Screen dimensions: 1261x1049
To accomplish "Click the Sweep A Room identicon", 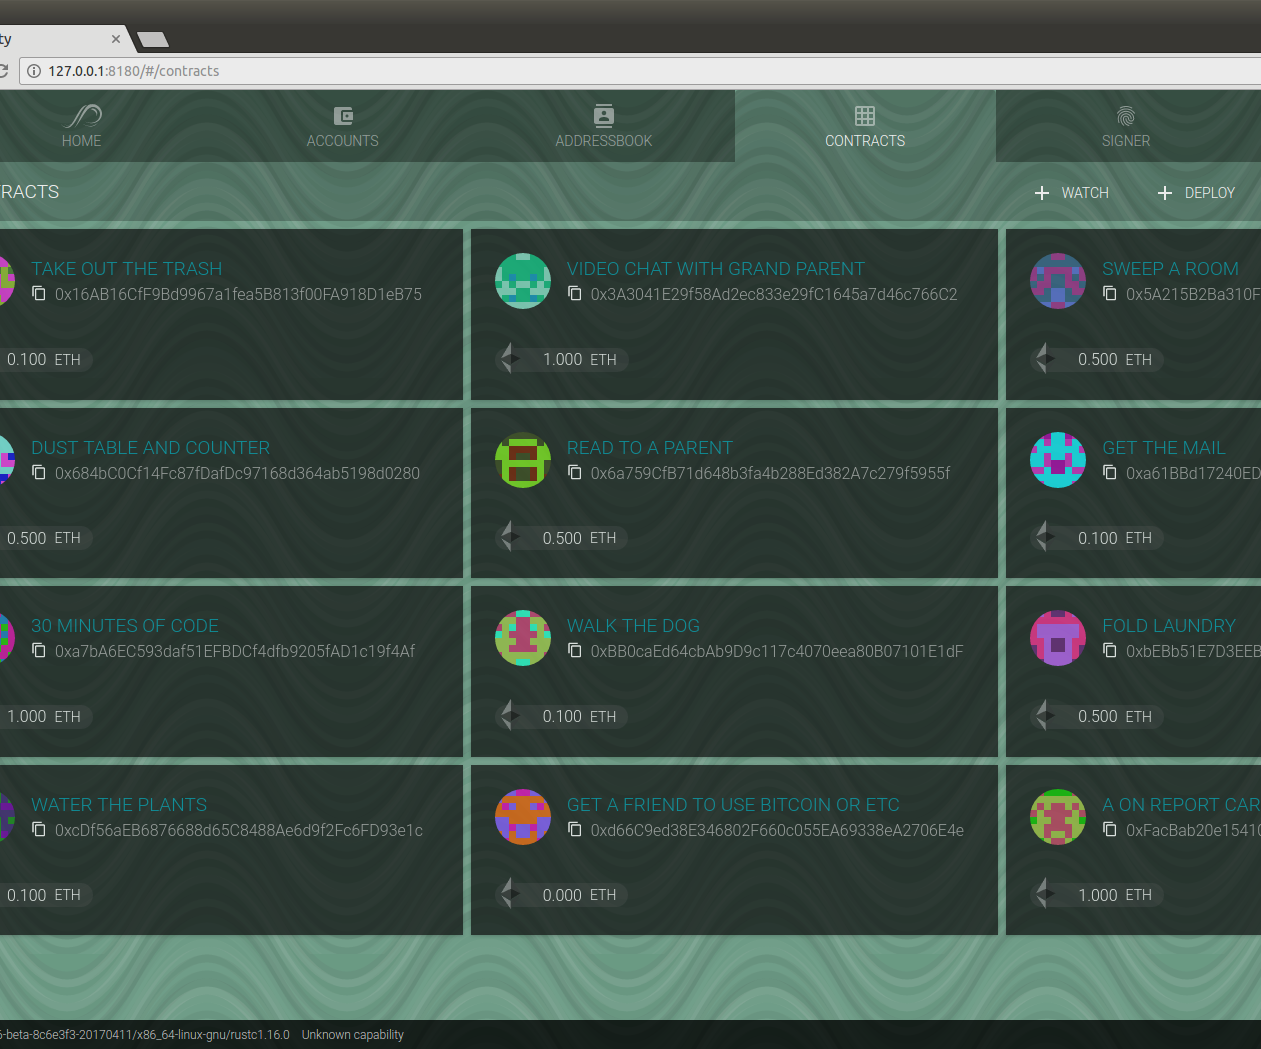I will click(x=1058, y=281).
